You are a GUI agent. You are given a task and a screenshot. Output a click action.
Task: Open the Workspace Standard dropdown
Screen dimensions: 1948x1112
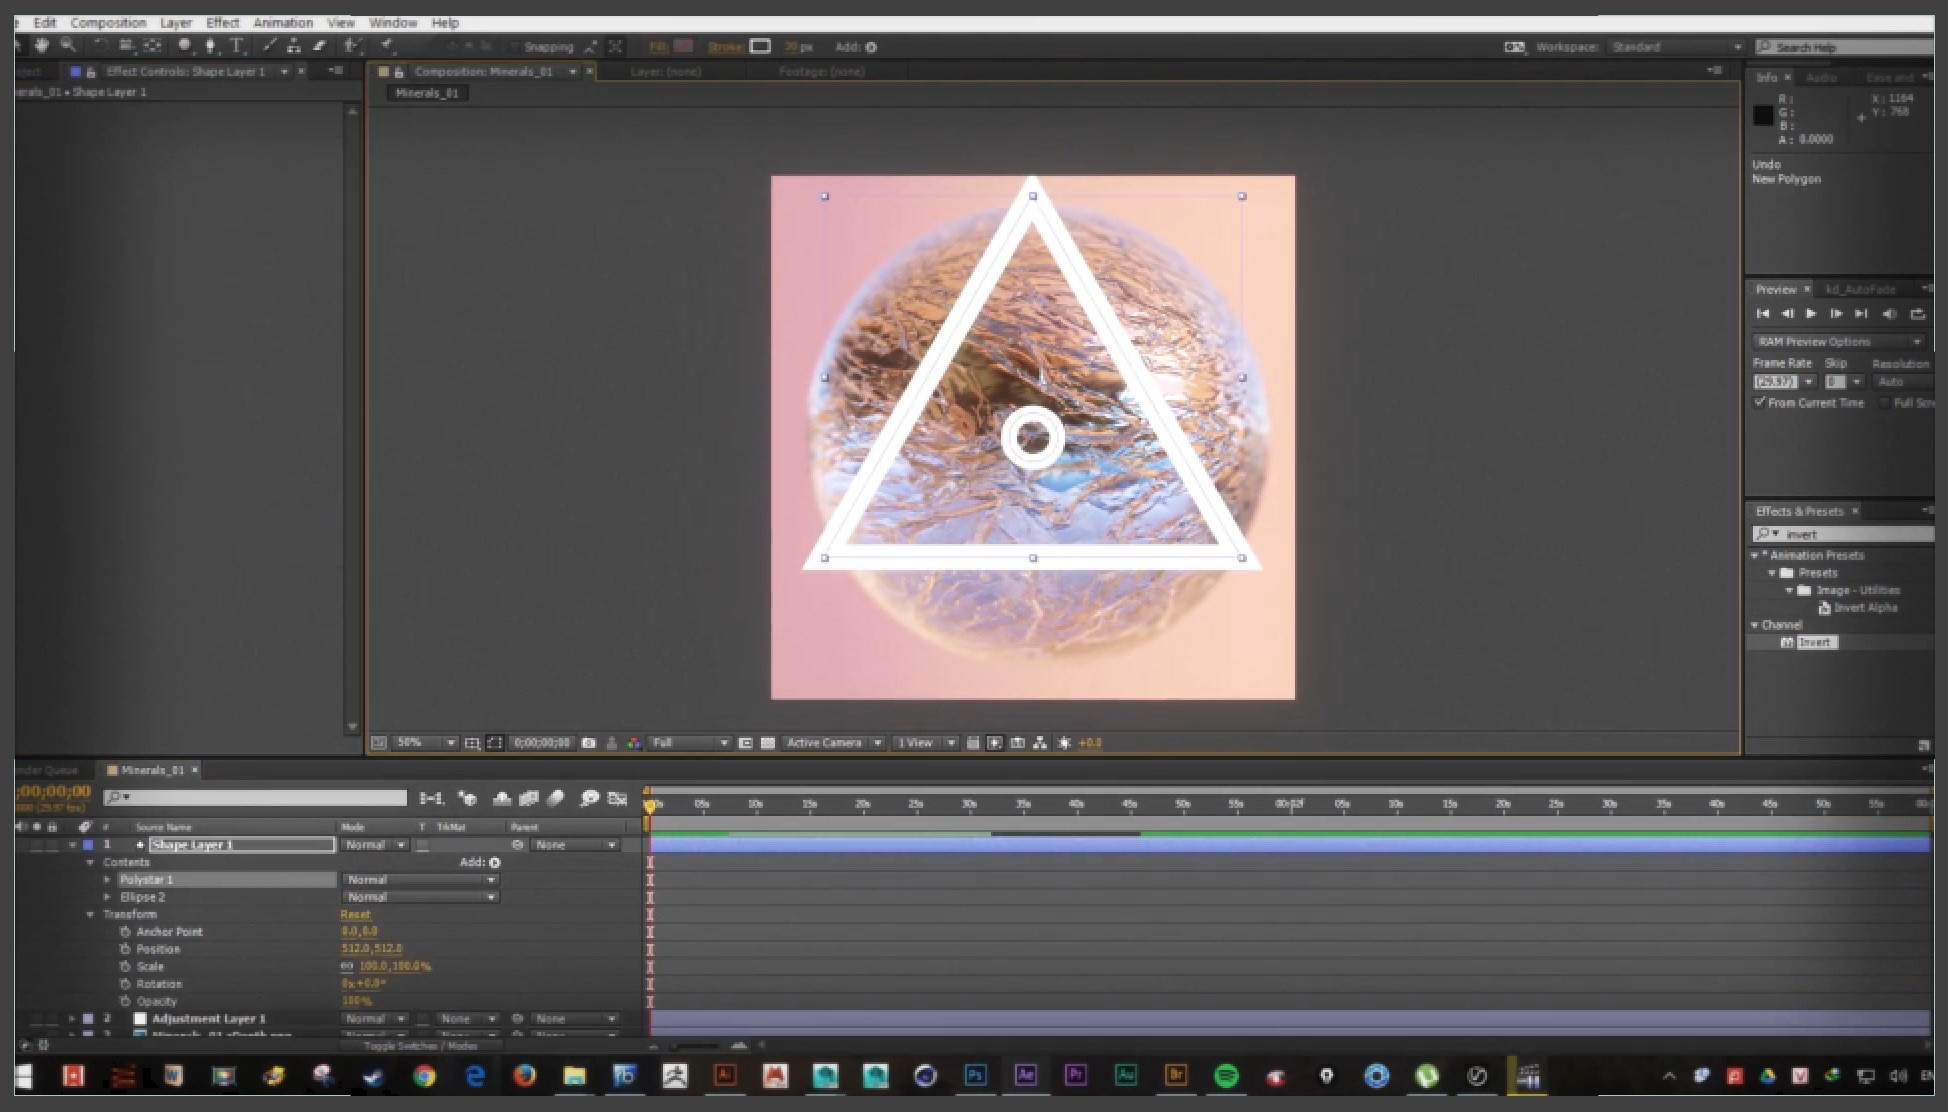click(1675, 47)
